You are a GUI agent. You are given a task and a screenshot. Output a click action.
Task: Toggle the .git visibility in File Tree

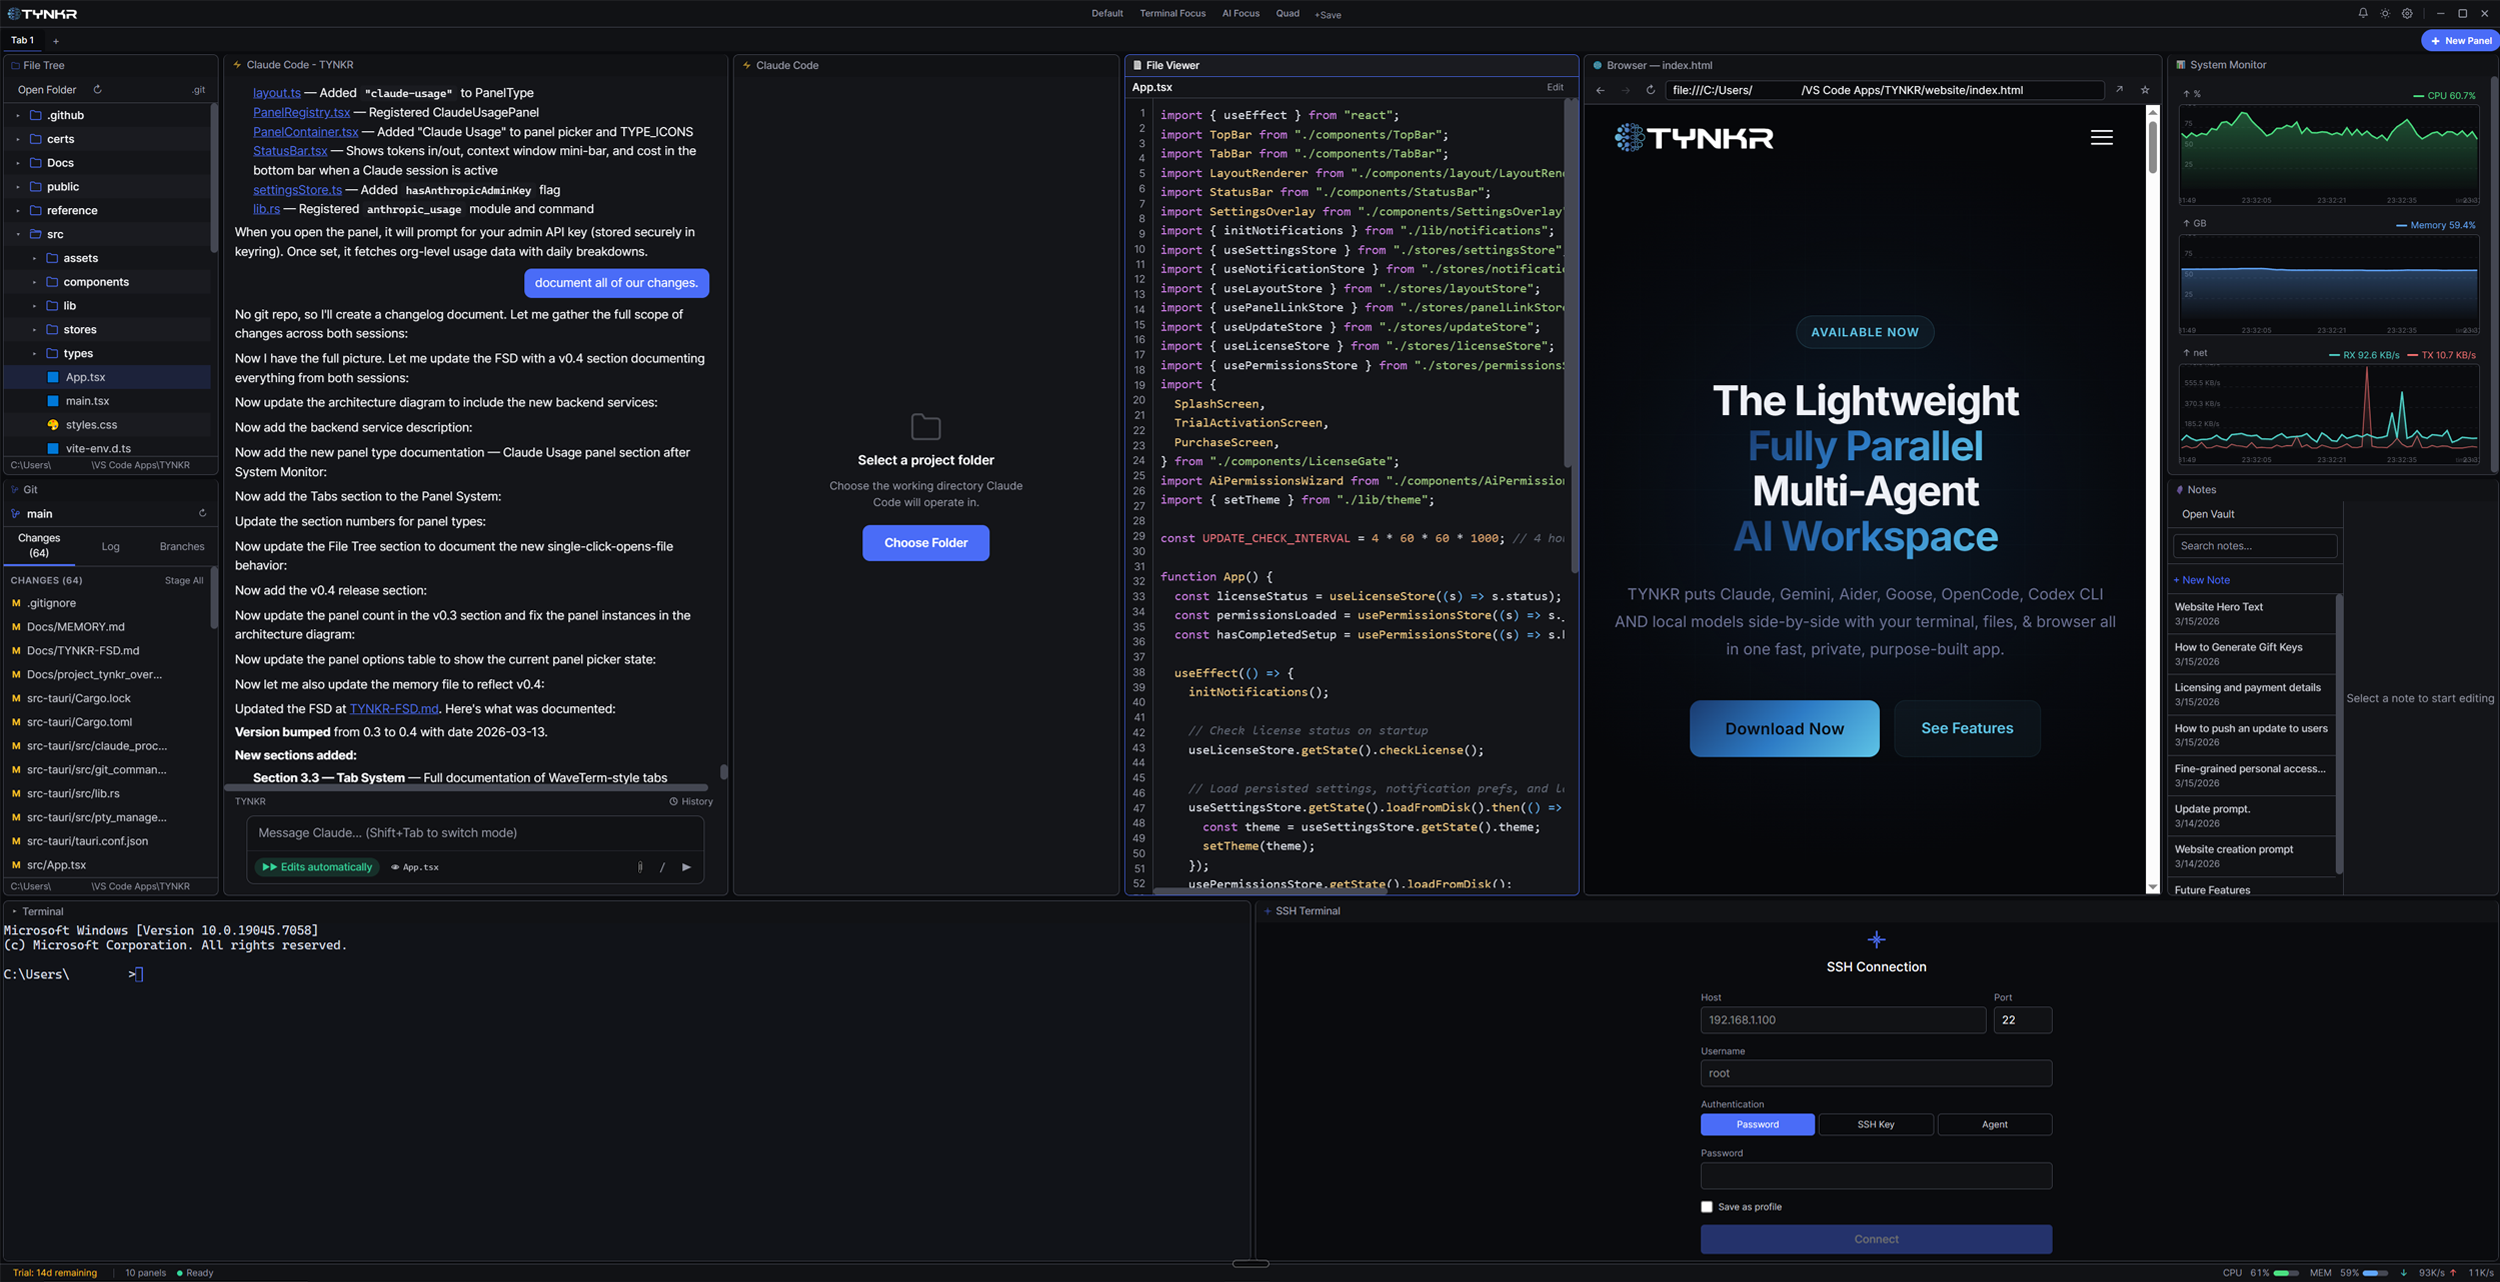(198, 90)
